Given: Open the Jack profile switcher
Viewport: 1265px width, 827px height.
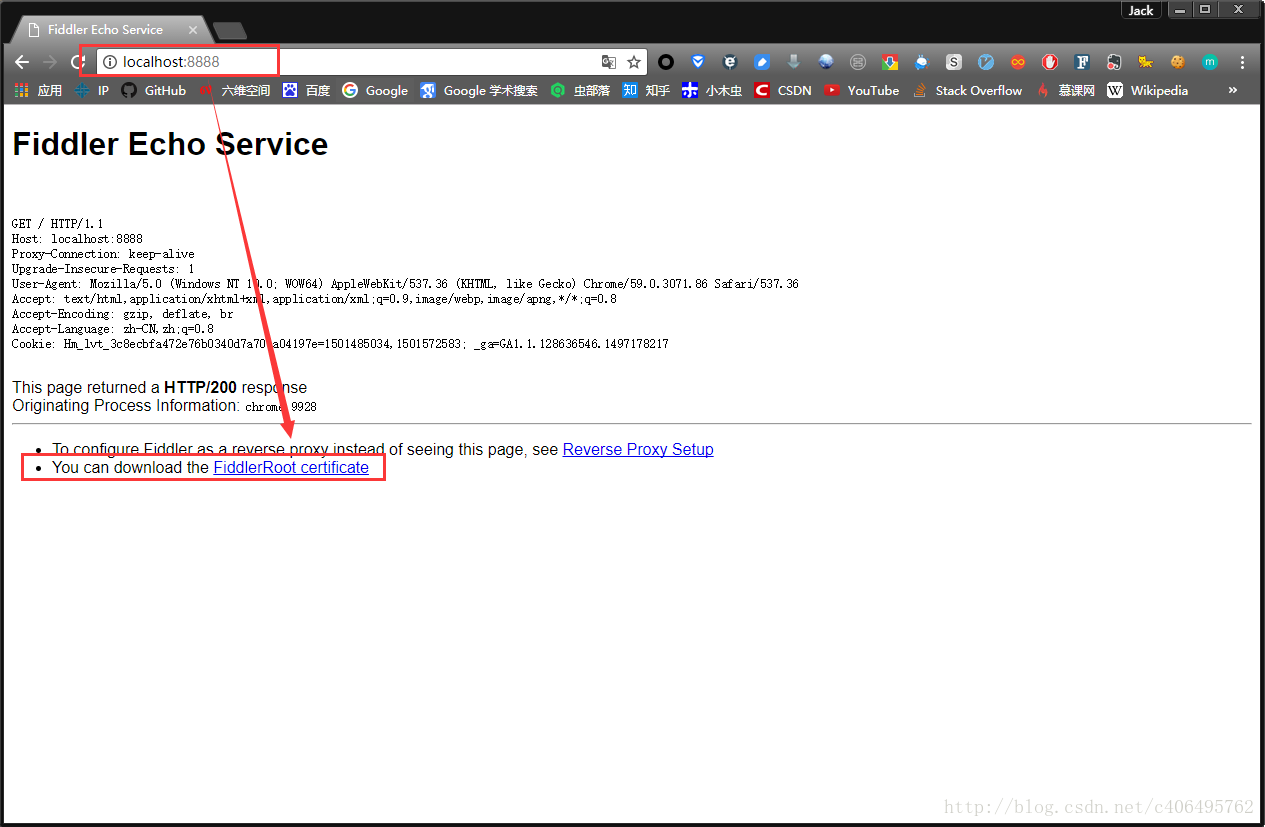Looking at the screenshot, I should 1141,10.
